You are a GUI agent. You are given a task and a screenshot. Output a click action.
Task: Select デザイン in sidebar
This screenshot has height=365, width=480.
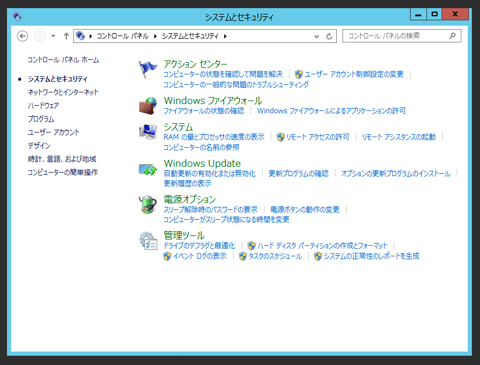click(x=39, y=146)
